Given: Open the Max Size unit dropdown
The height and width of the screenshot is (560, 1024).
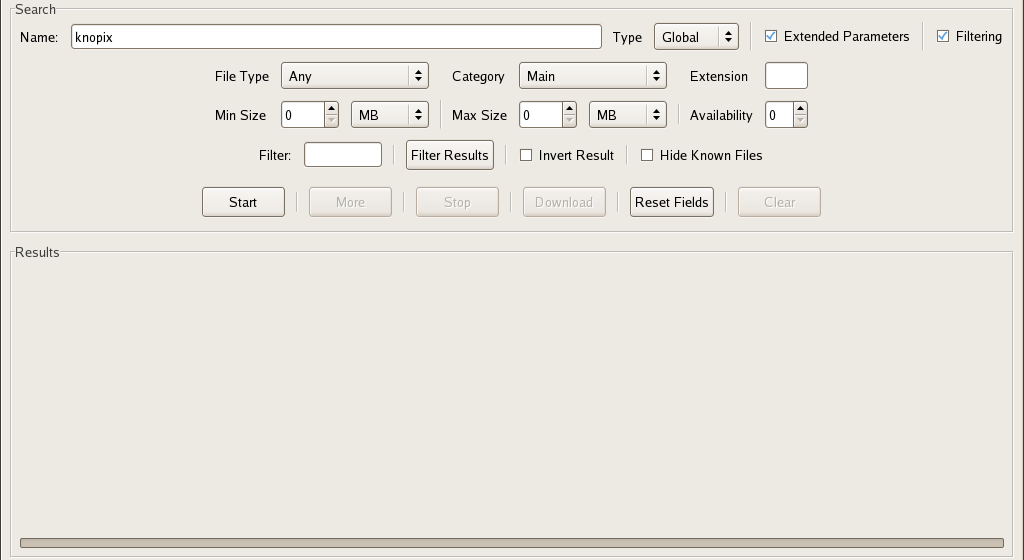Looking at the screenshot, I should point(627,115).
